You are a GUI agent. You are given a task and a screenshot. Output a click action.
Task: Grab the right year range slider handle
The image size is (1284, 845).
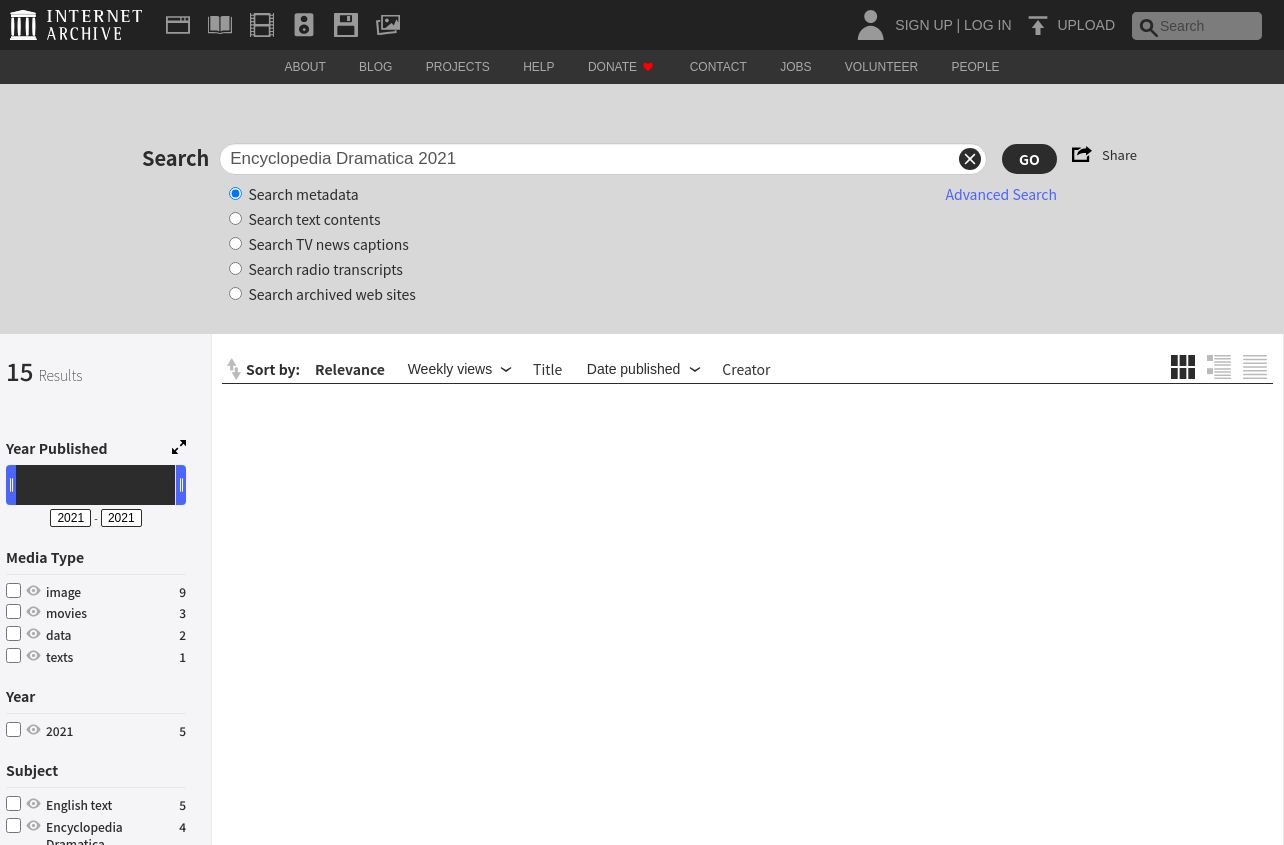[181, 485]
